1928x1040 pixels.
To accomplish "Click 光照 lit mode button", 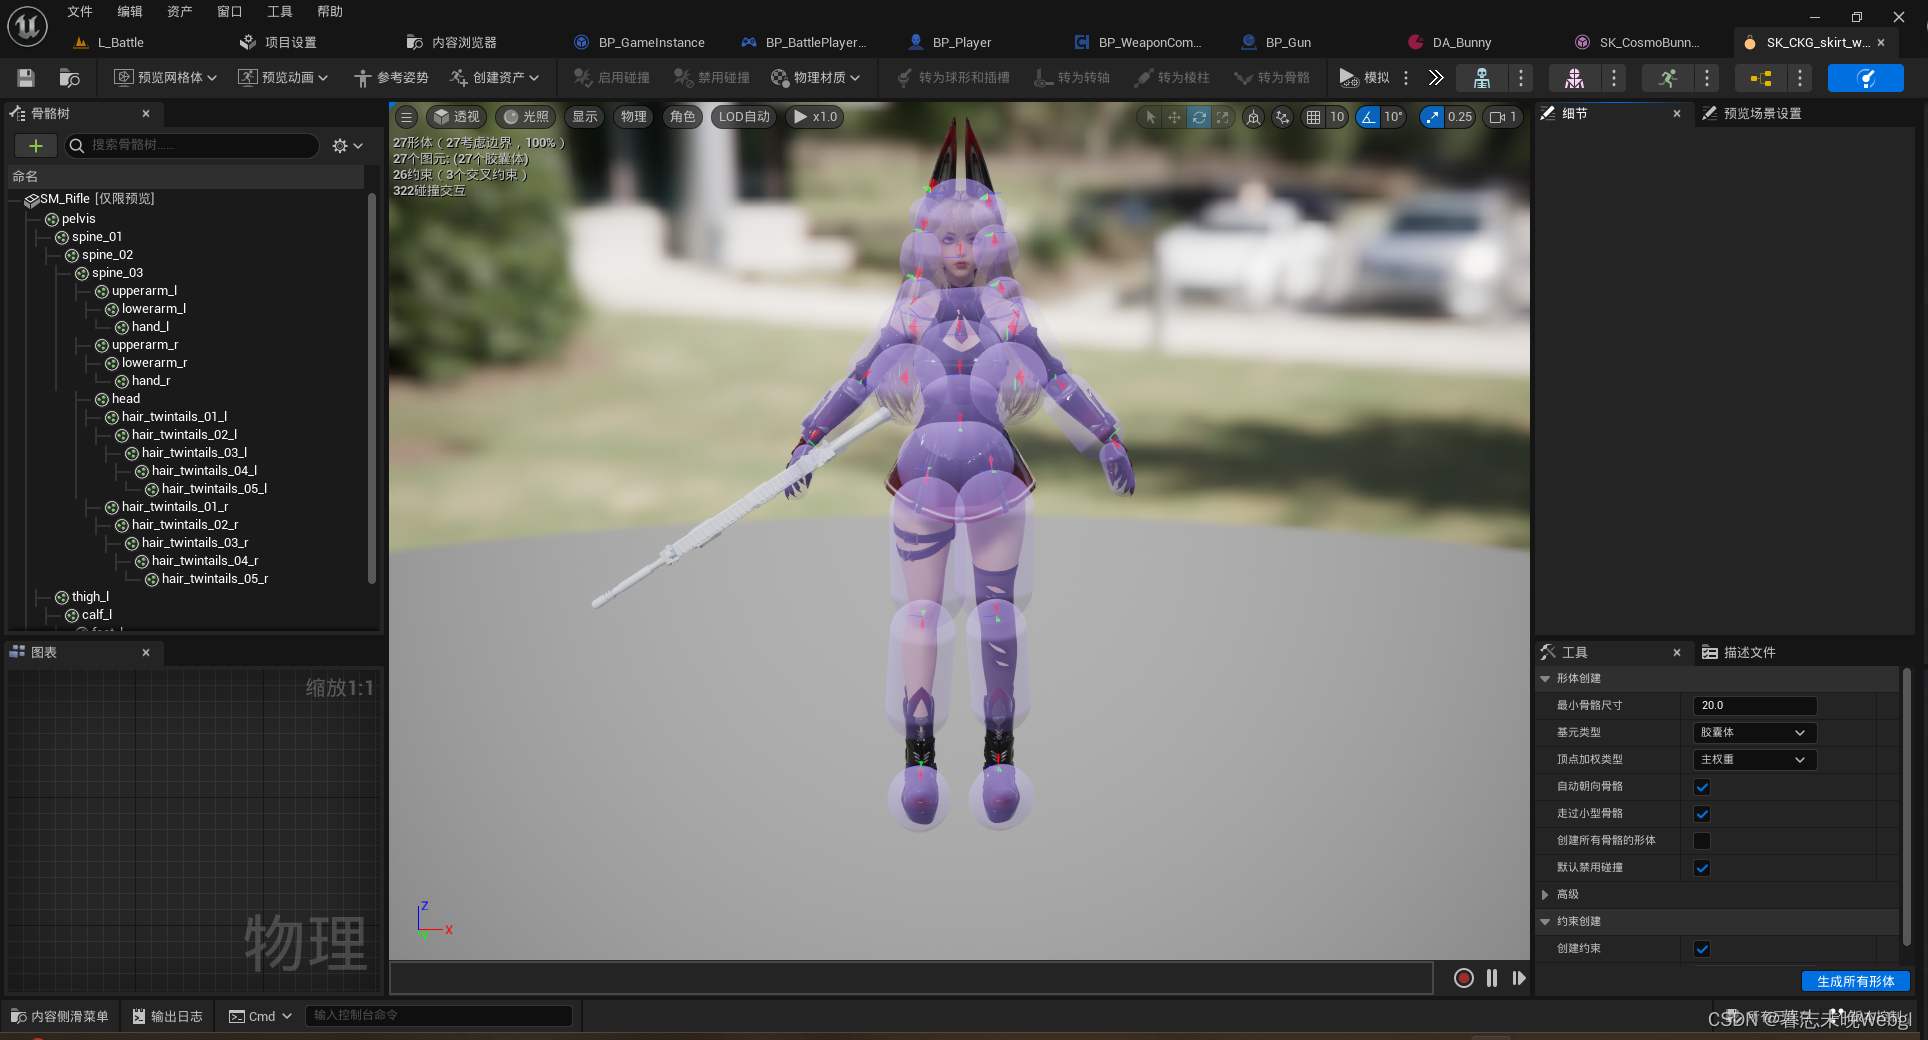I will [x=526, y=117].
